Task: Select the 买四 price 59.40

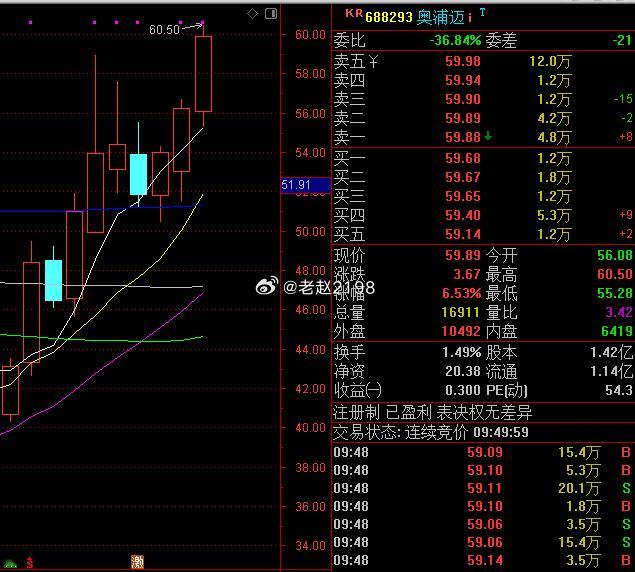Action: (x=462, y=216)
